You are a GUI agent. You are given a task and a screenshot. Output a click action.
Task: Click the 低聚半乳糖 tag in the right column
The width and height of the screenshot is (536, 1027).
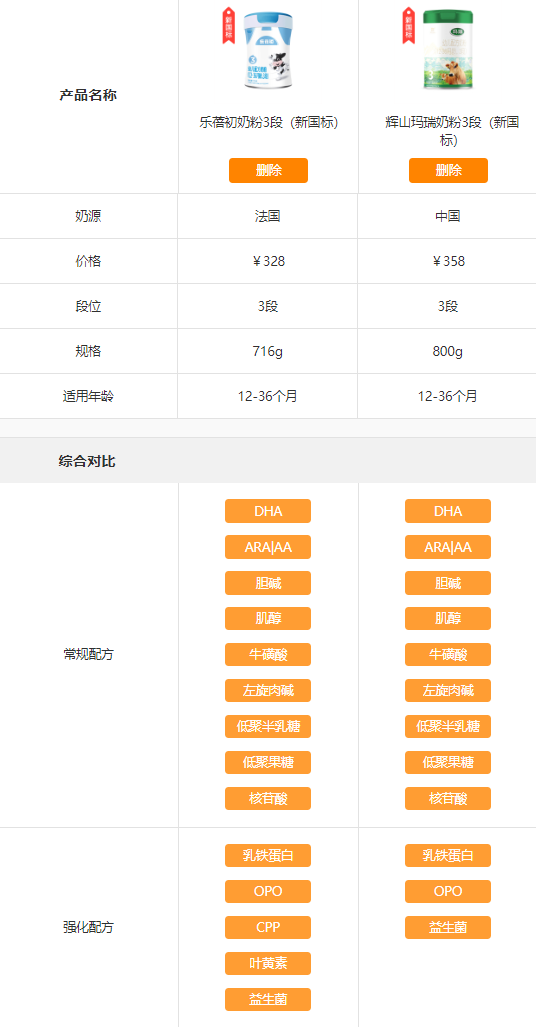(448, 726)
